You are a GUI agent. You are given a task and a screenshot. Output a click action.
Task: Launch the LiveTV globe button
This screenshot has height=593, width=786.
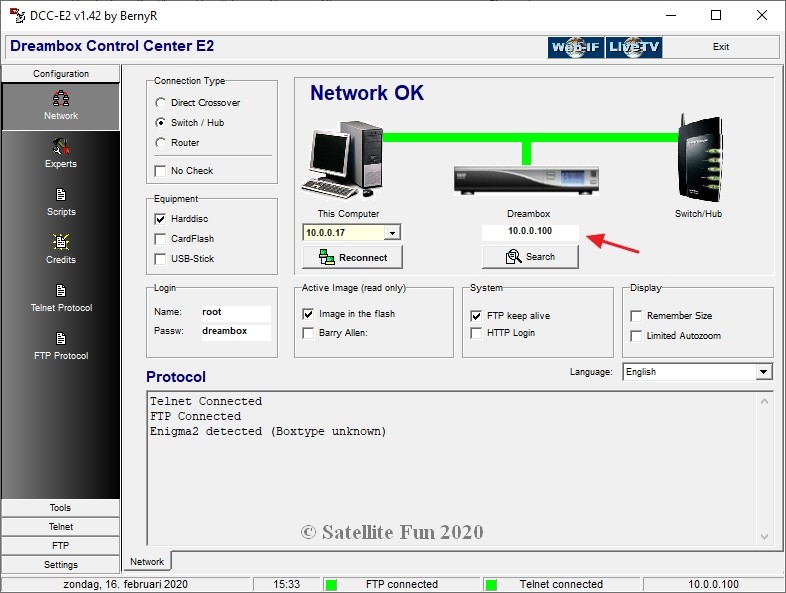[x=634, y=47]
